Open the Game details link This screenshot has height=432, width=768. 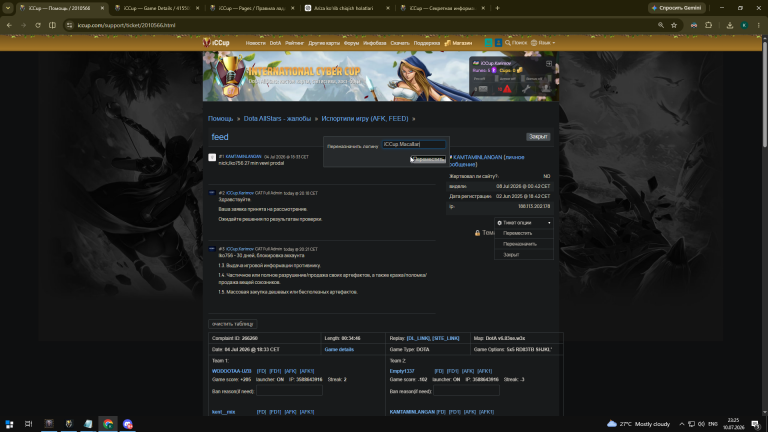point(339,350)
